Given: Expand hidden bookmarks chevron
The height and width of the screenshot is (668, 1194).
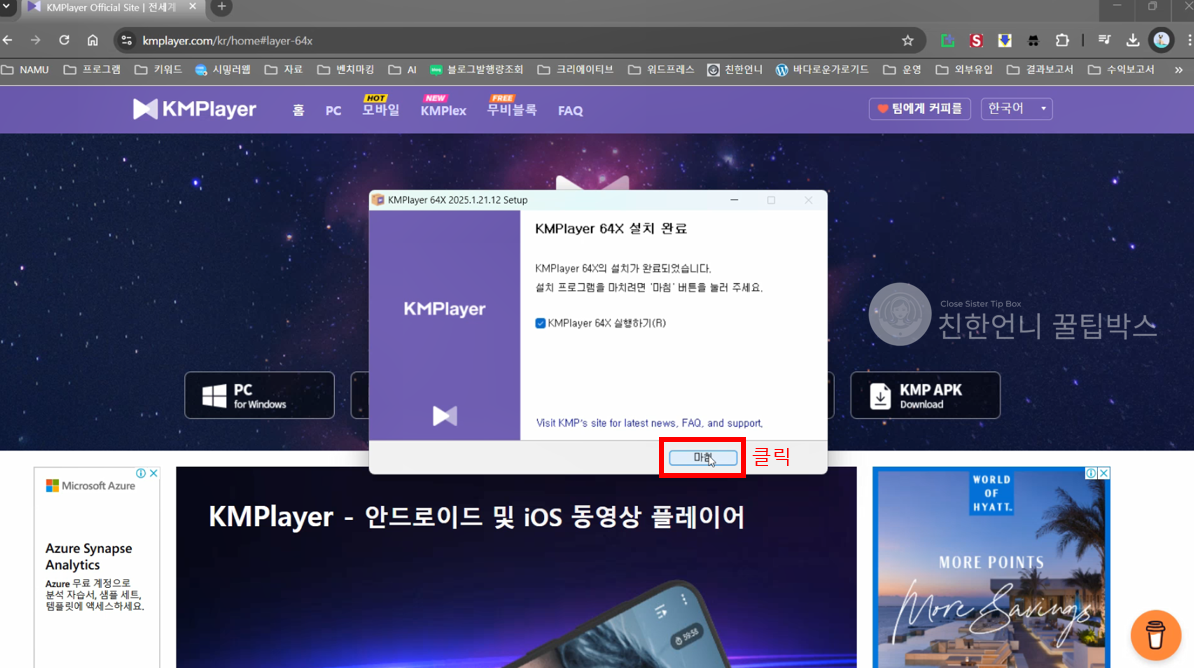Looking at the screenshot, I should click(x=1179, y=69).
